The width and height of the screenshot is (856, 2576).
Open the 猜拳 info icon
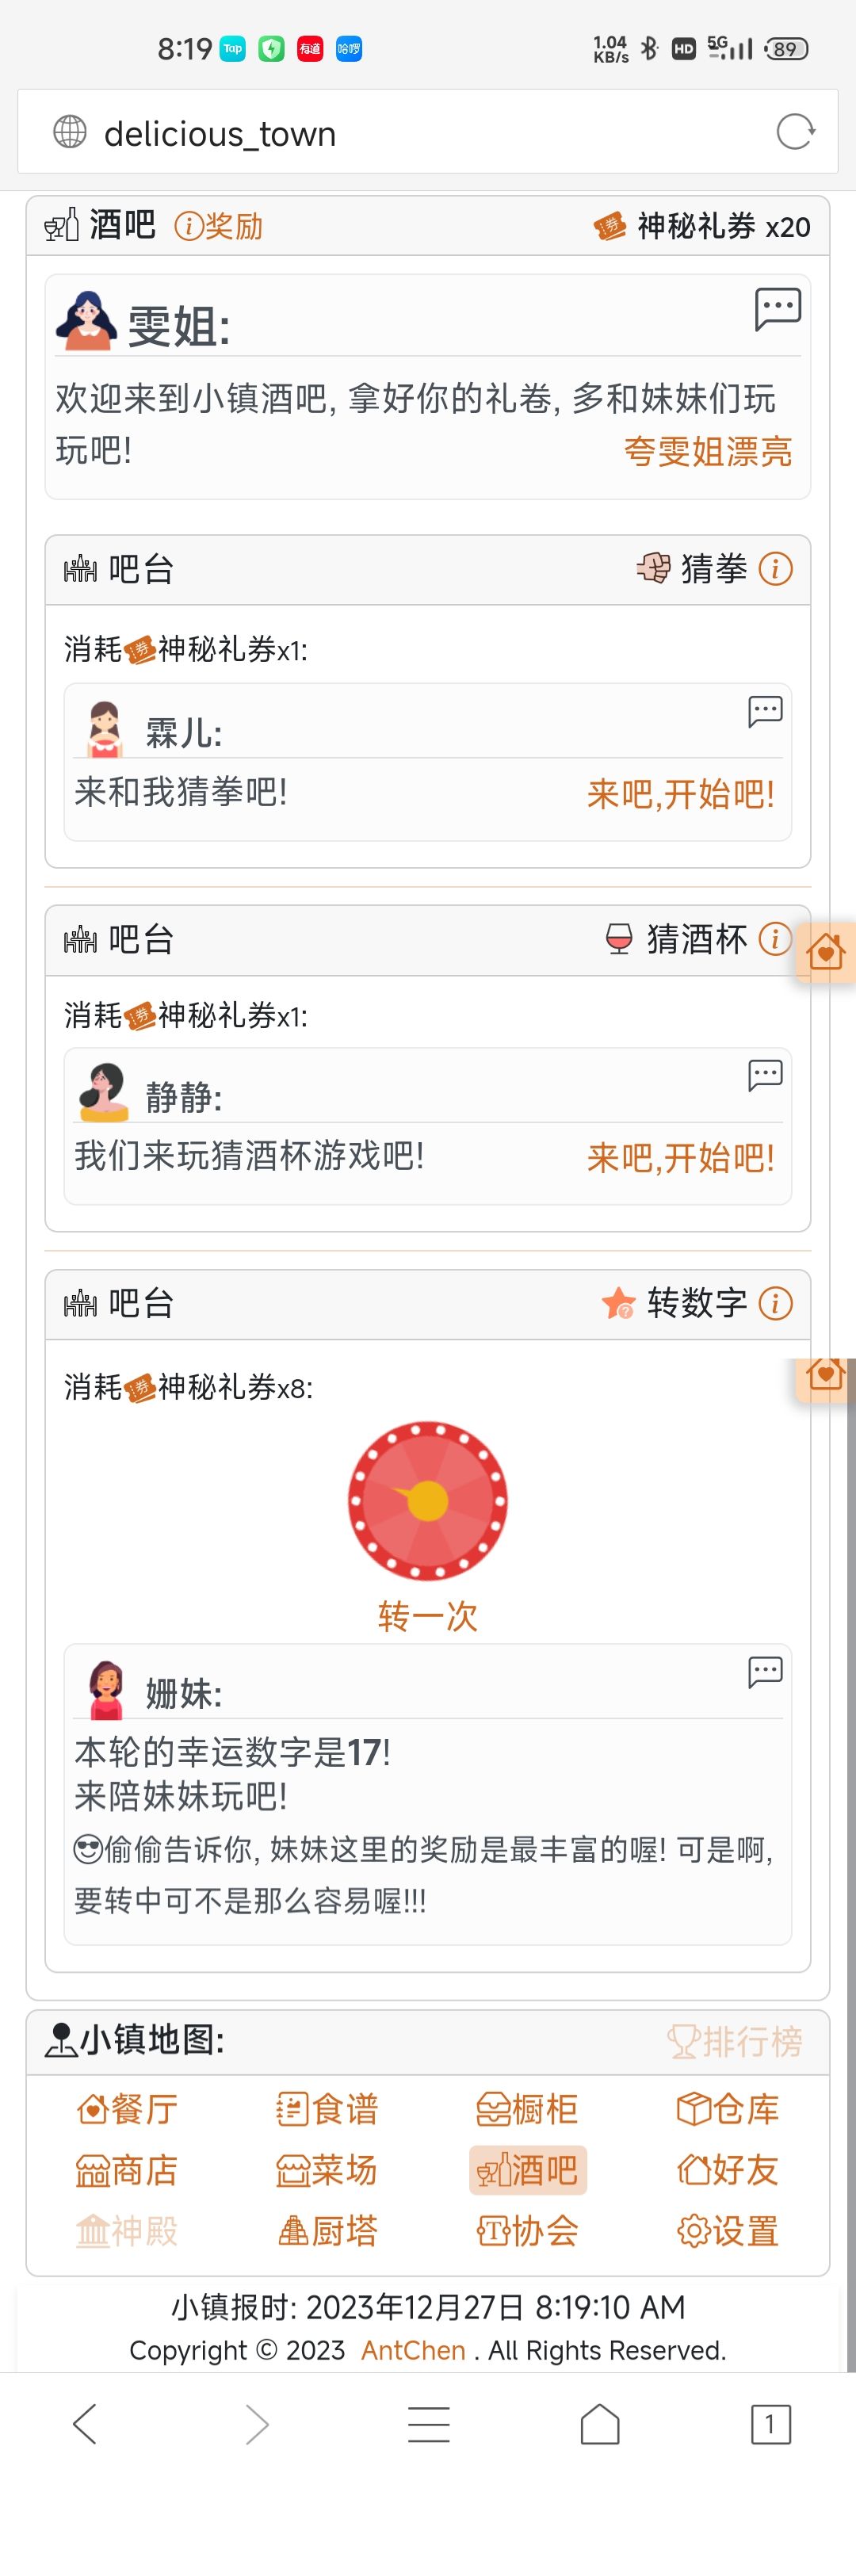pos(775,569)
